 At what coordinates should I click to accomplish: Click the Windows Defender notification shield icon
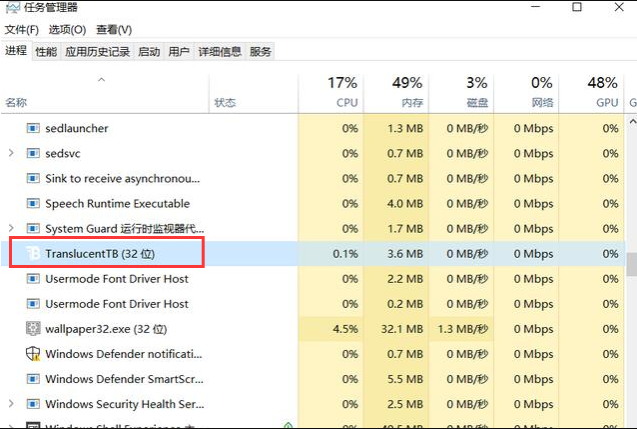[33, 354]
